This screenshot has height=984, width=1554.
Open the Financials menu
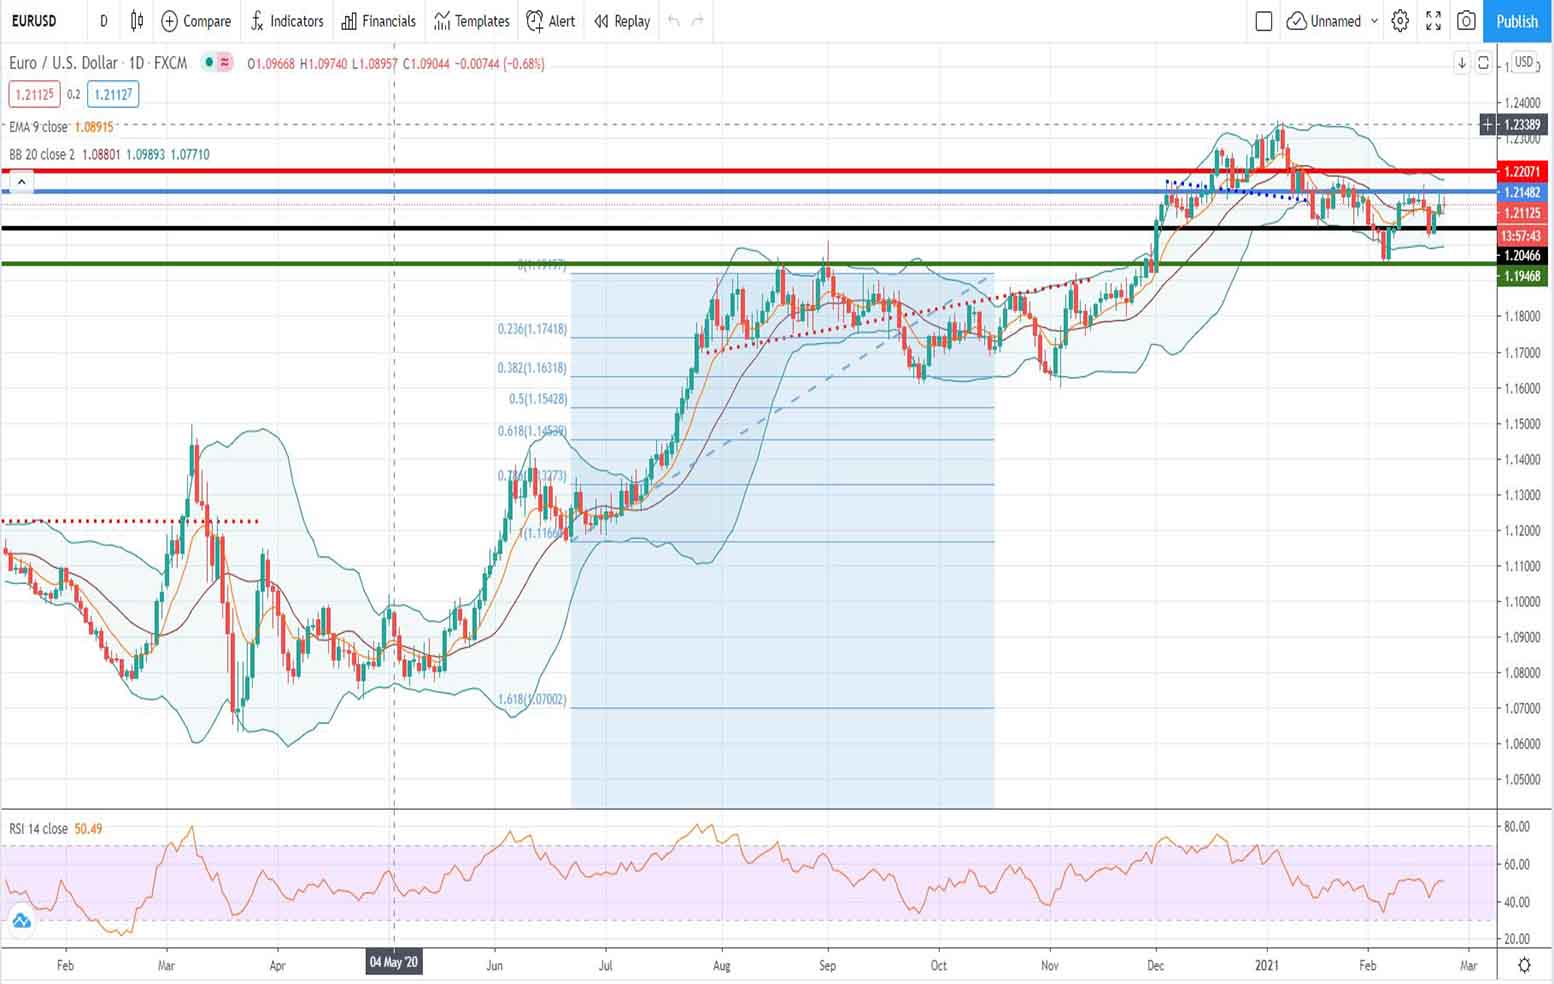click(x=378, y=21)
